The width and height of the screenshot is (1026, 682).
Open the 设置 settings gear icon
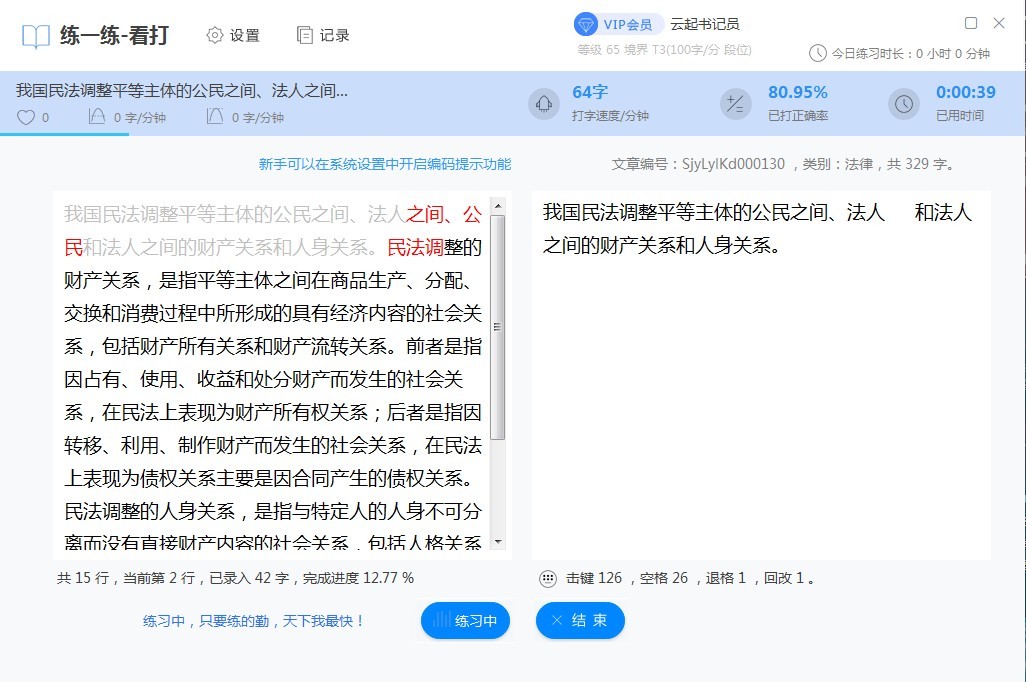[x=214, y=33]
